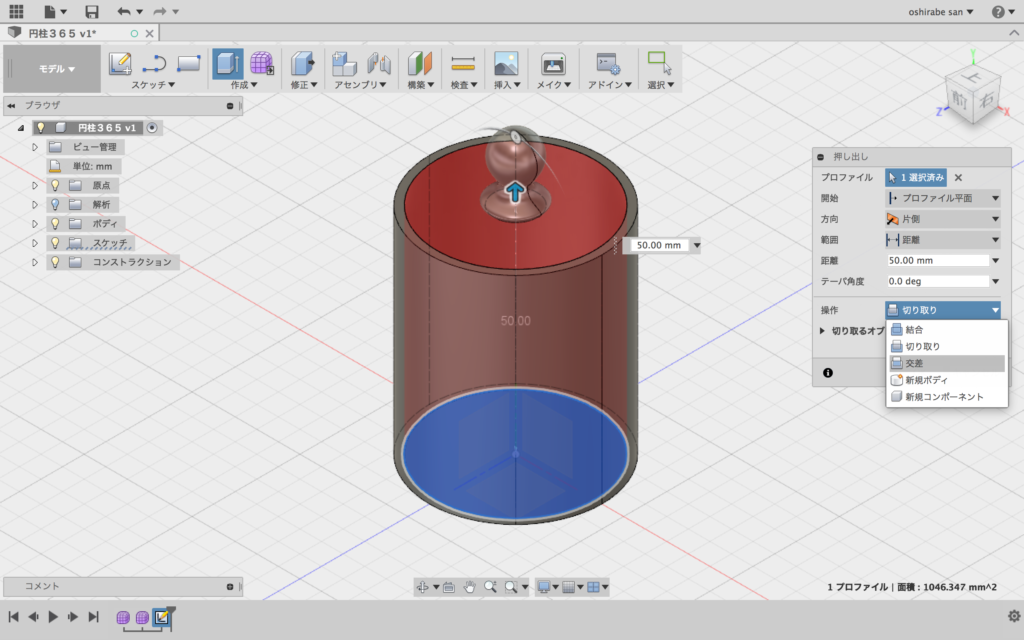Click the floating 50.00 mm distance field
Viewport: 1024px width, 640px height.
tap(658, 246)
